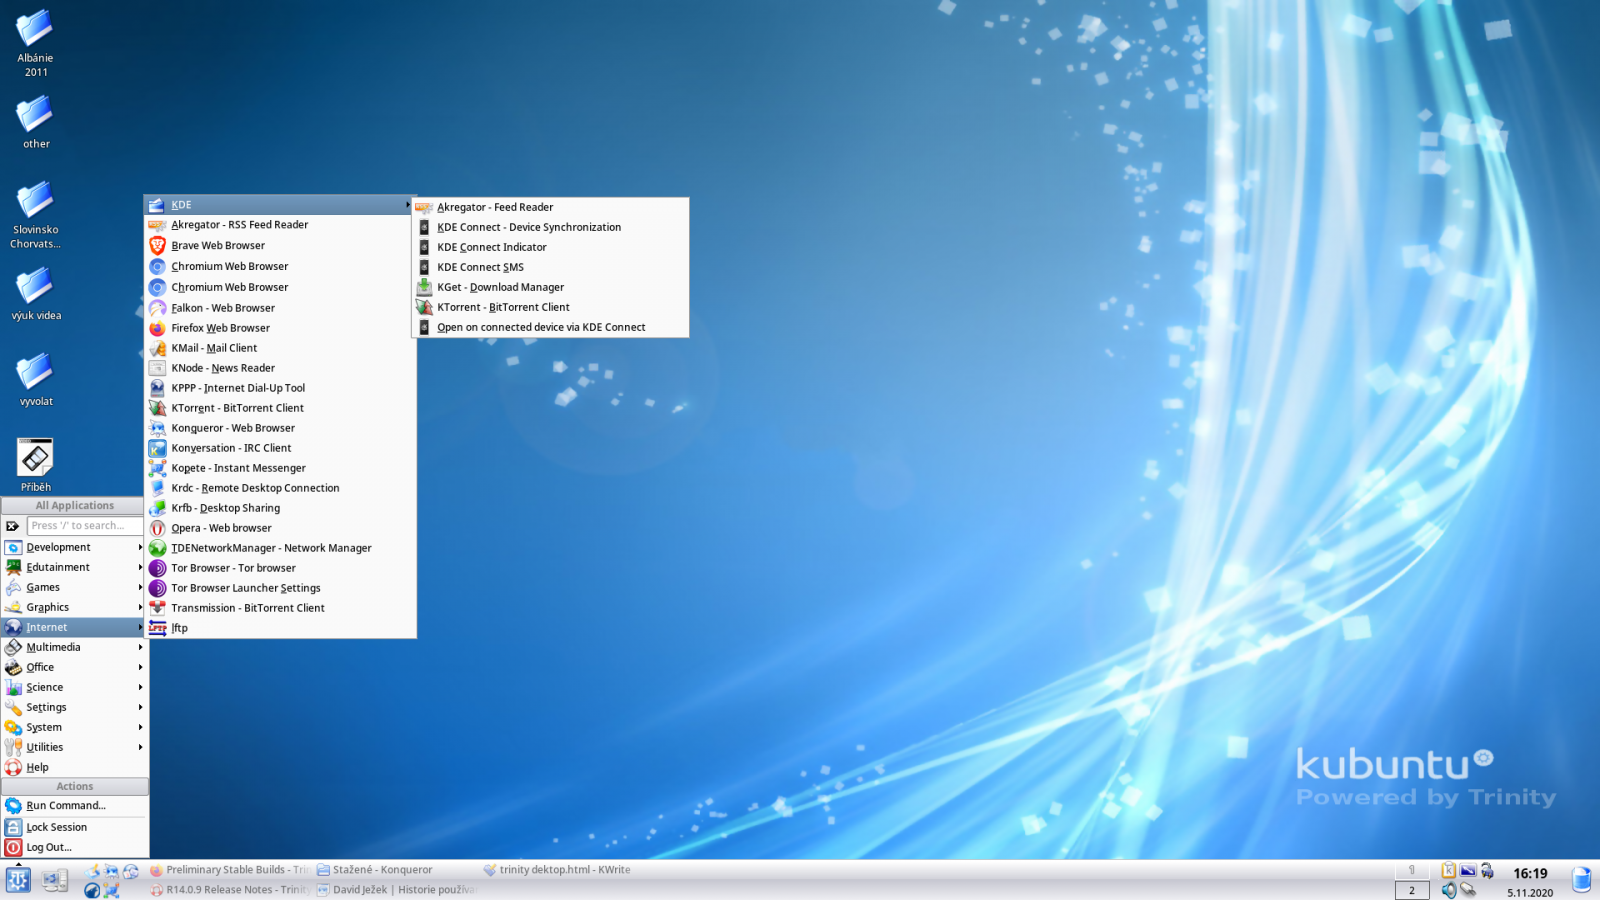The width and height of the screenshot is (1600, 900).
Task: Open KMail Mail Client
Action: (x=215, y=347)
